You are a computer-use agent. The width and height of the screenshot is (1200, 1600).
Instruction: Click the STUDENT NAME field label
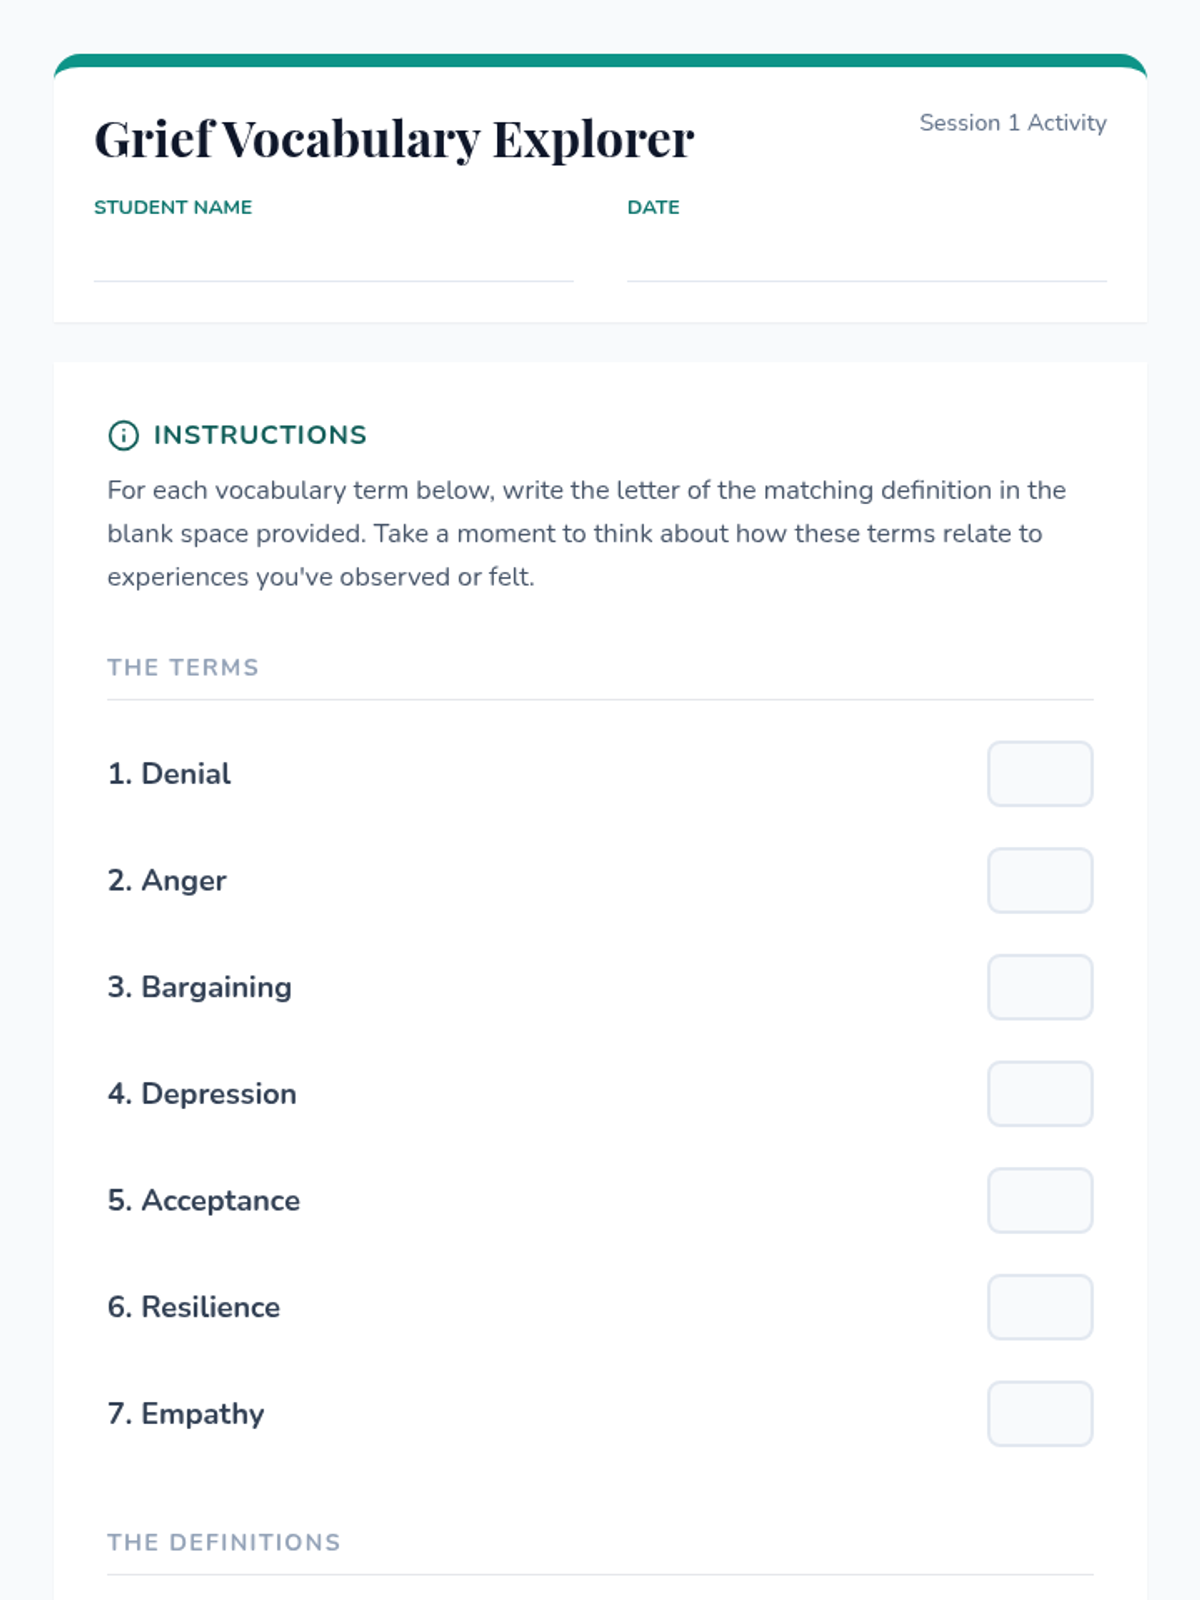173,207
